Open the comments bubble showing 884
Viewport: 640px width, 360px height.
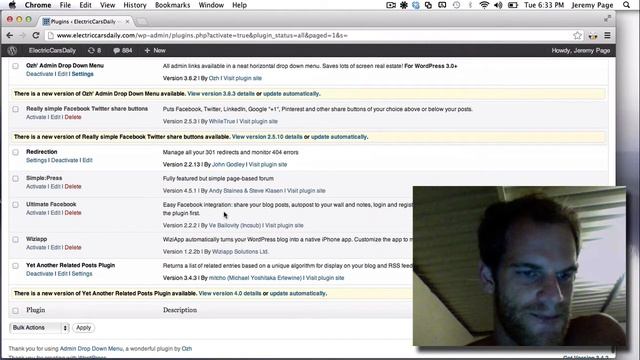pyautogui.click(x=123, y=51)
